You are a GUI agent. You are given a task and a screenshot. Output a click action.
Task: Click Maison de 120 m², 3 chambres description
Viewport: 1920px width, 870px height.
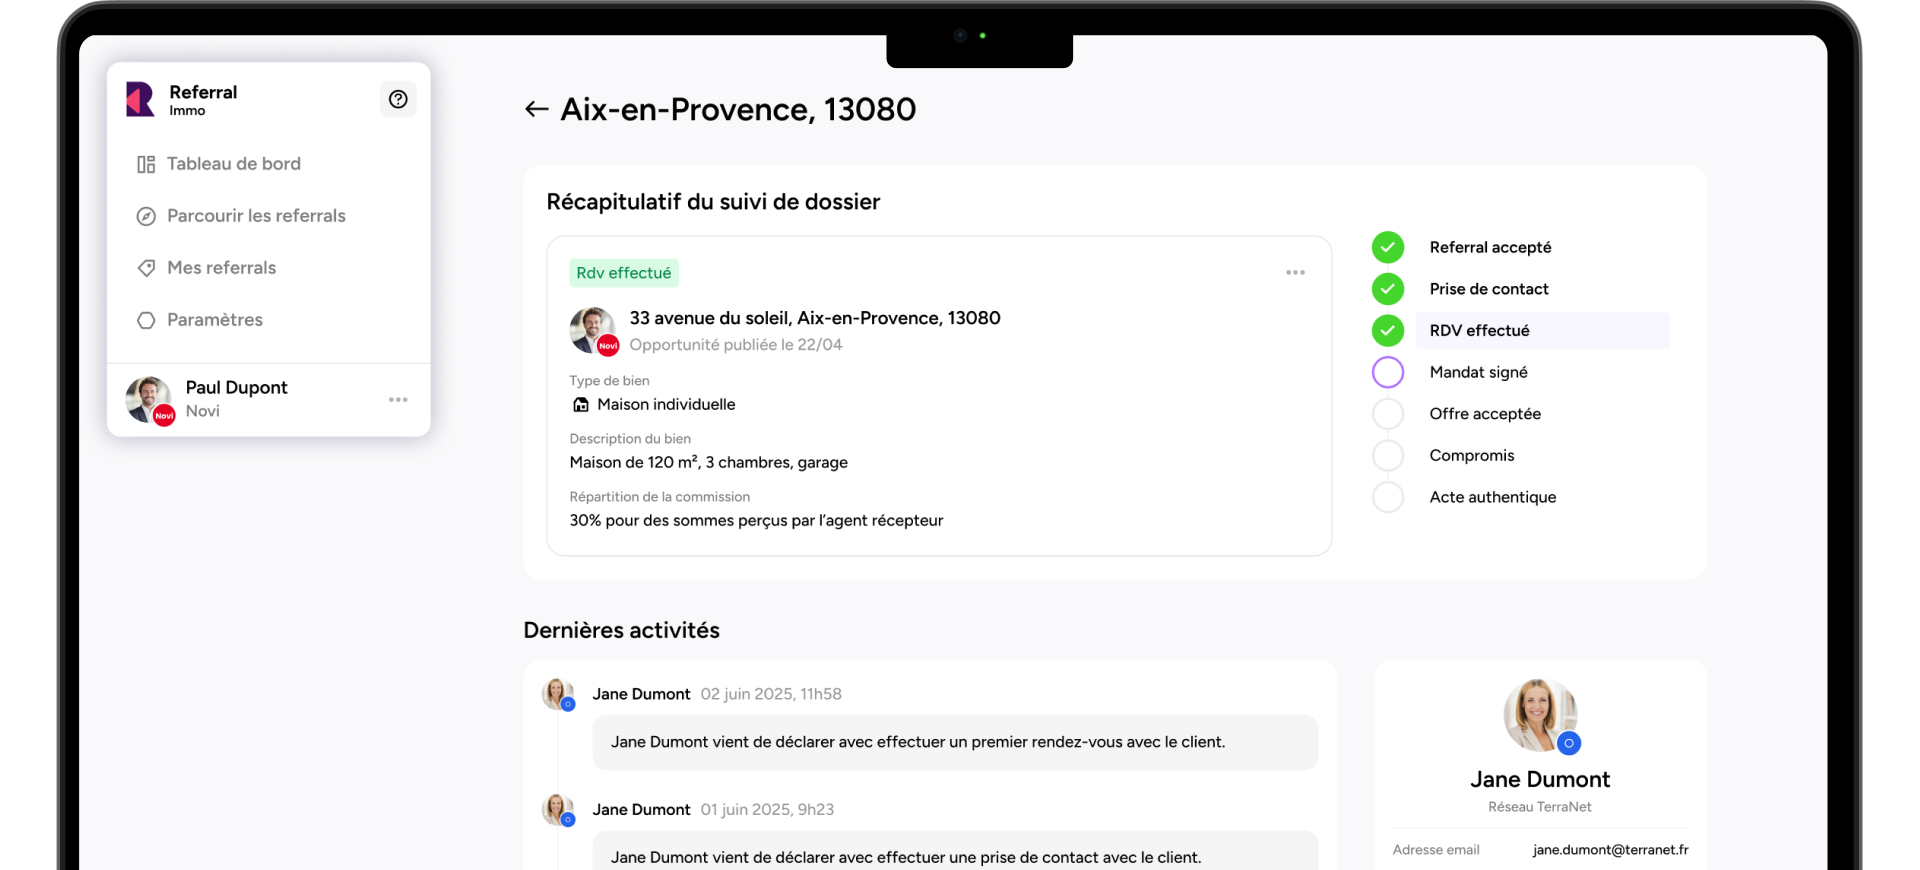tap(709, 462)
